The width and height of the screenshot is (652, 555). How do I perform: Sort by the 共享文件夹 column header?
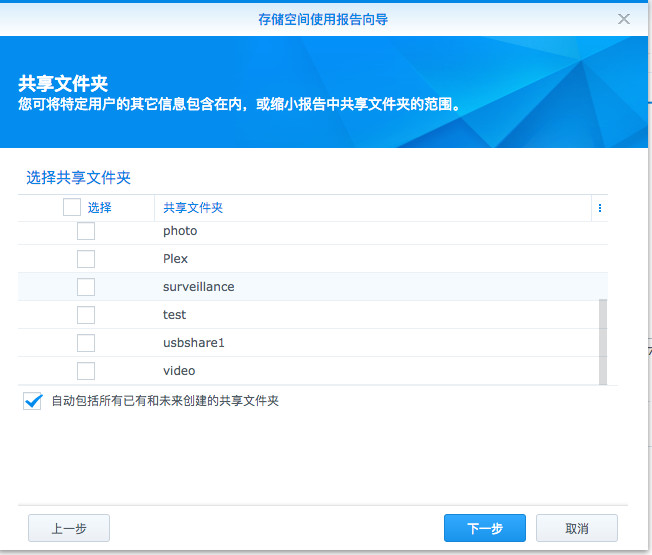(x=193, y=207)
